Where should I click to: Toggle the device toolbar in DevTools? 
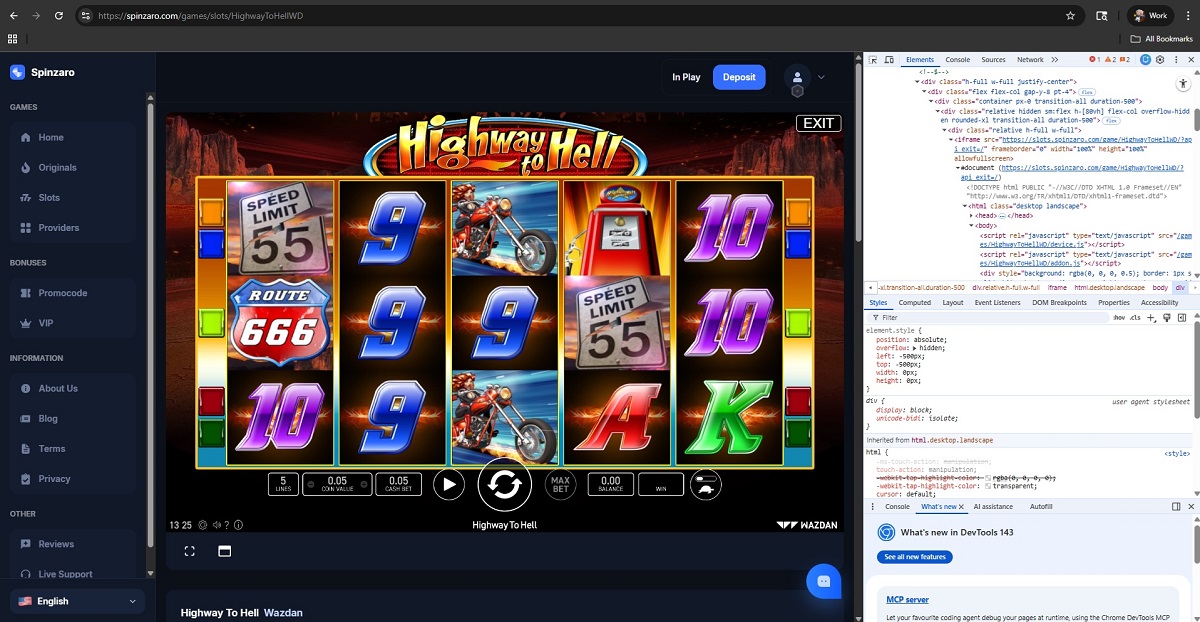pos(888,60)
